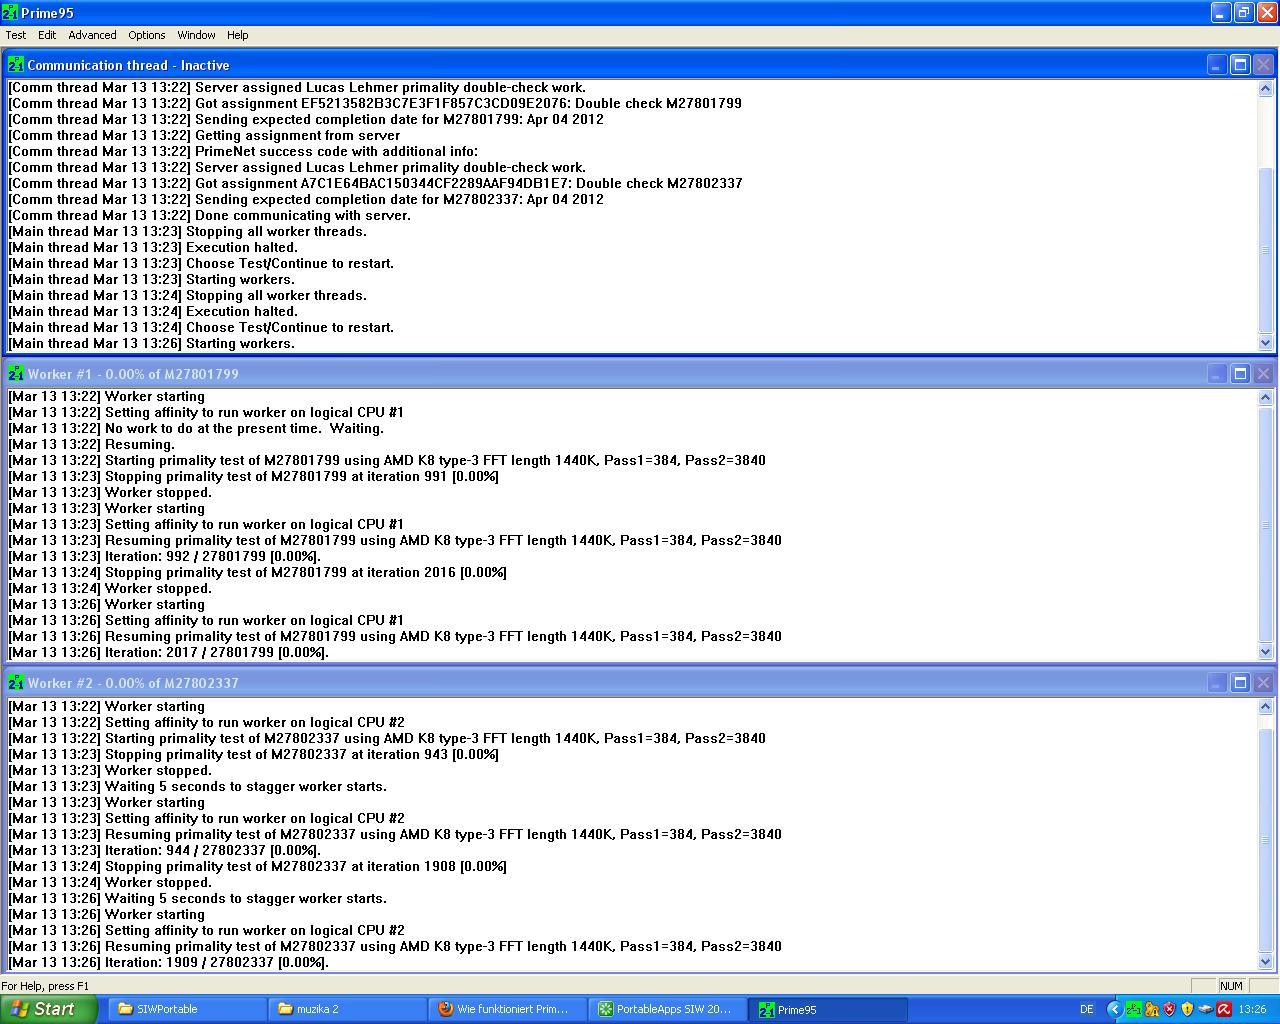1280x1024 pixels.
Task: Click the yellow key with warning tray icon
Action: coord(1152,1010)
